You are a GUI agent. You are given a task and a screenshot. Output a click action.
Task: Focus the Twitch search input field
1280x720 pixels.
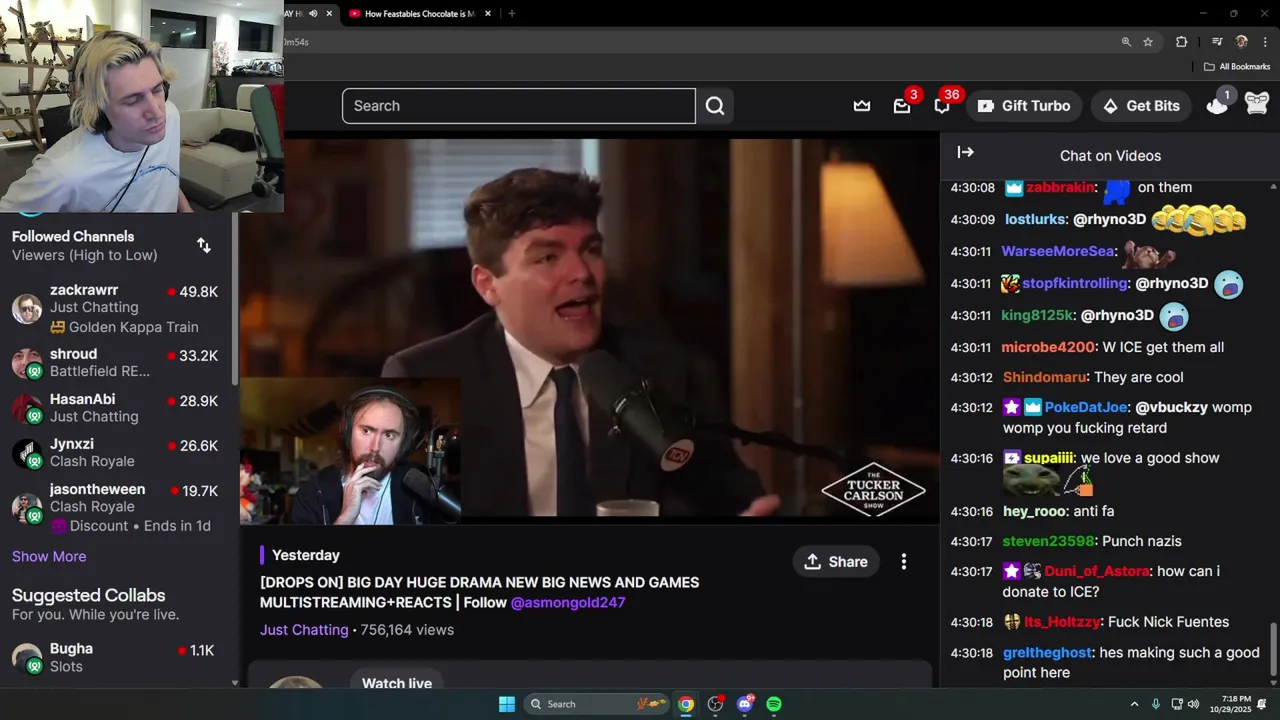click(519, 106)
